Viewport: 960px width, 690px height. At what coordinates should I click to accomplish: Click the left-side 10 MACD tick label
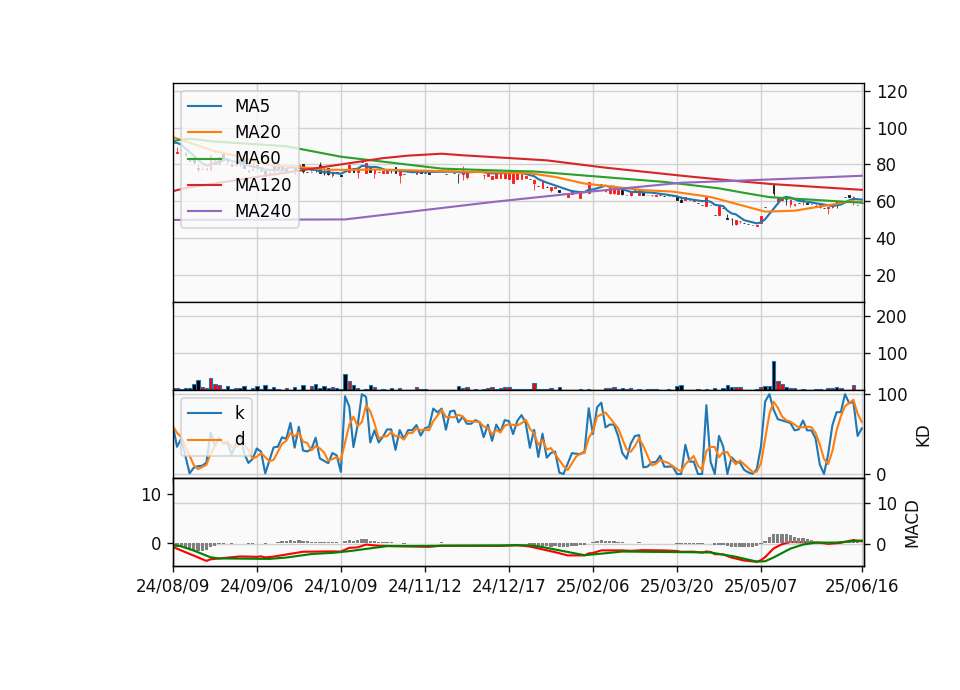coord(151,495)
